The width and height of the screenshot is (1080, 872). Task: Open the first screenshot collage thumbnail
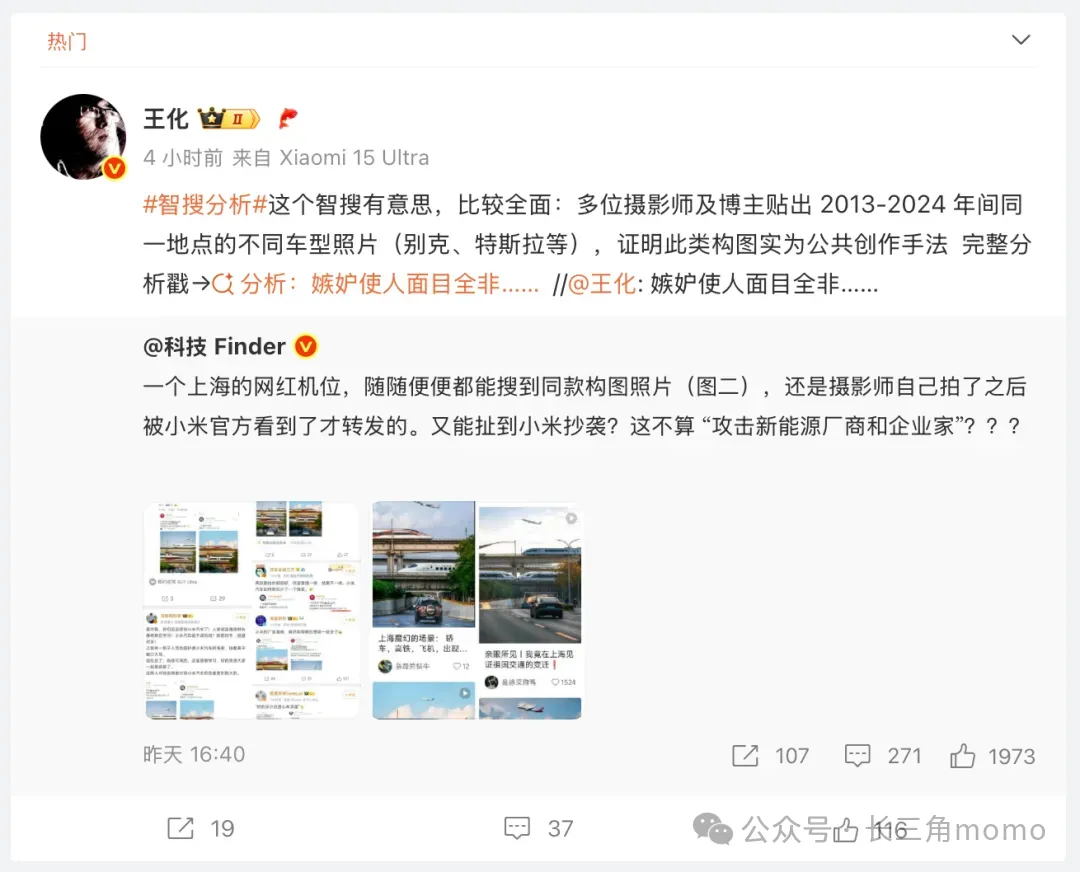pos(251,610)
